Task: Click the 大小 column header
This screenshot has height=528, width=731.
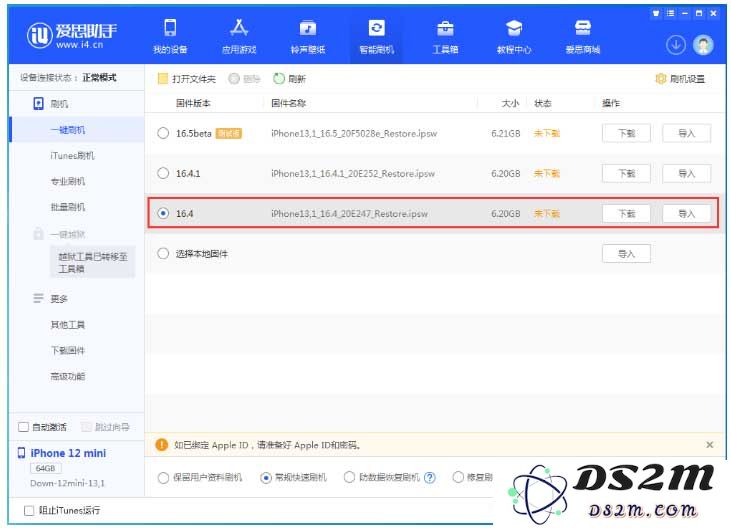Action: (x=510, y=103)
